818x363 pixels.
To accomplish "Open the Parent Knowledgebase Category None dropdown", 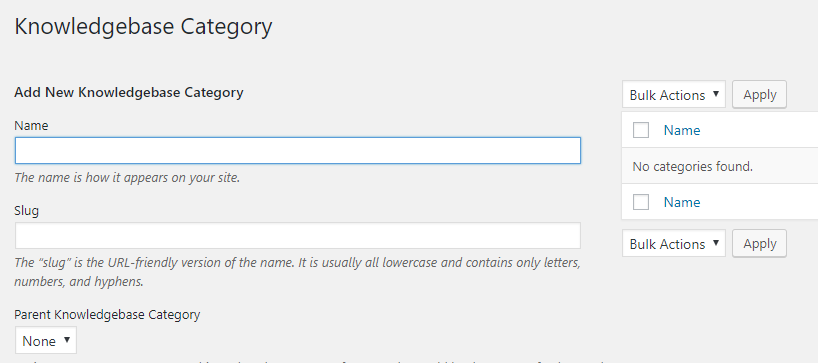I will pyautogui.click(x=46, y=341).
